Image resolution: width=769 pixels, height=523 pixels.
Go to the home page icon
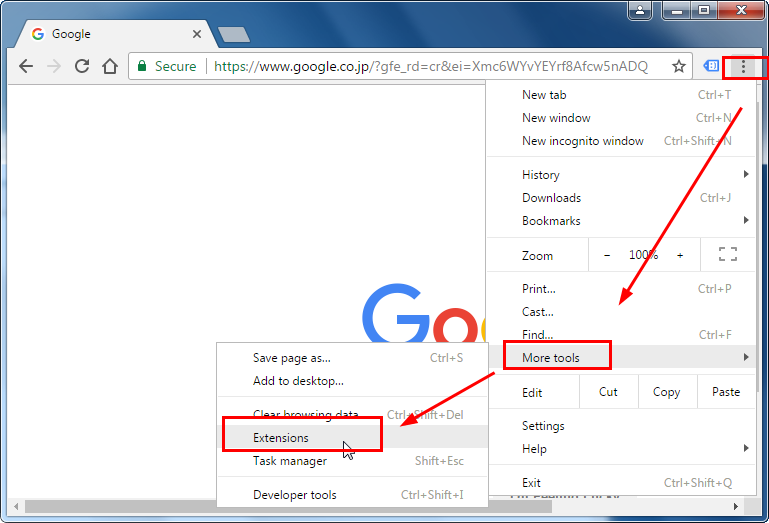pyautogui.click(x=110, y=66)
